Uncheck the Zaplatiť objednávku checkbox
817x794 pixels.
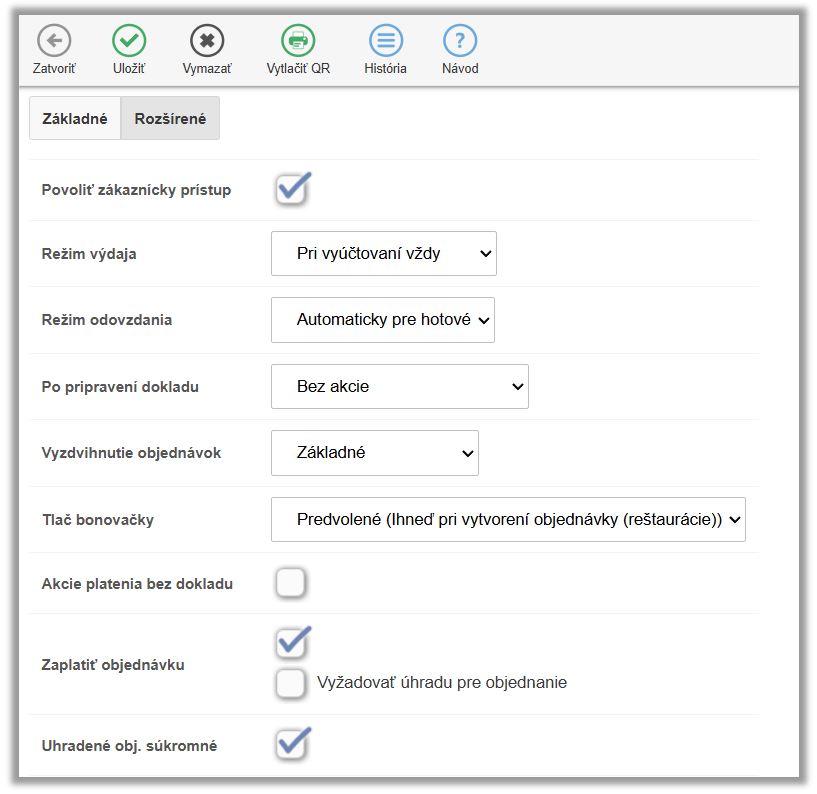291,643
